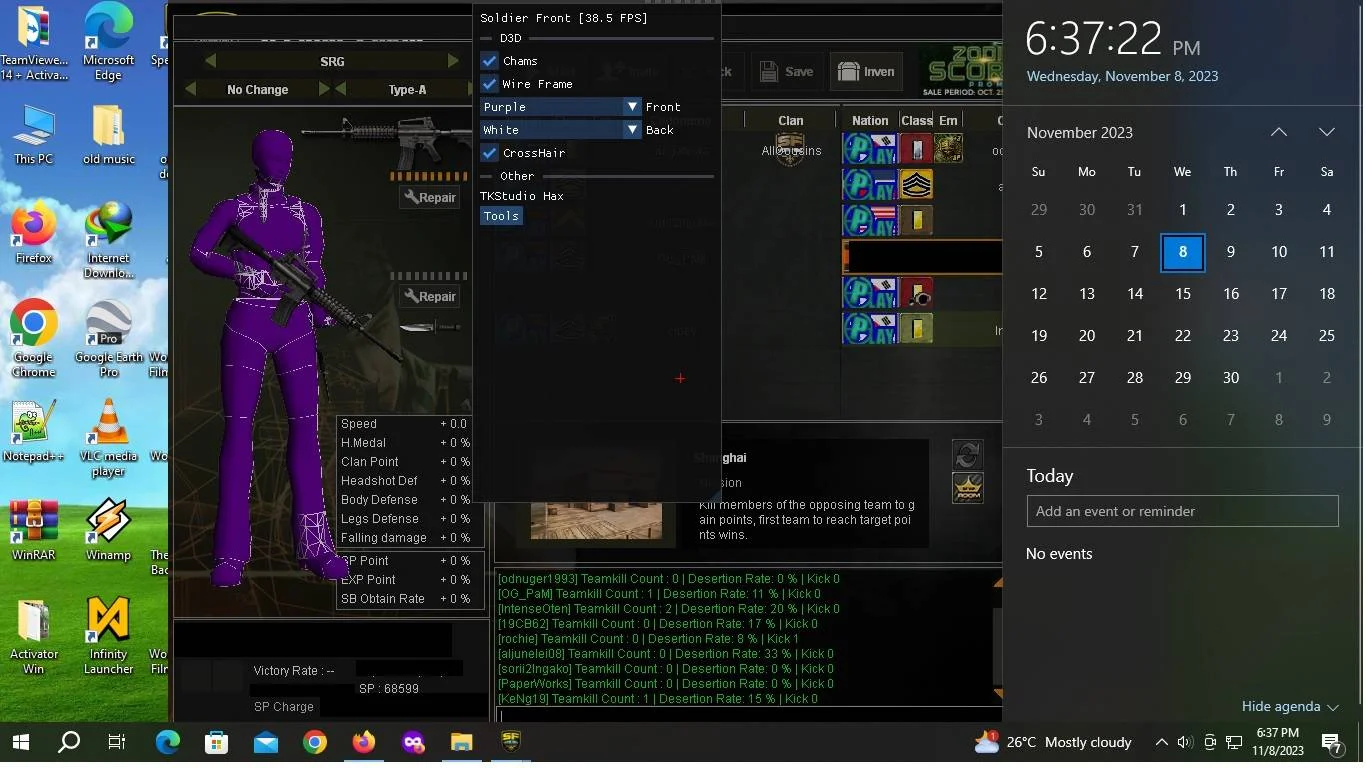Open Activator Win folder icon
The height and width of the screenshot is (768, 1366).
[x=34, y=636]
